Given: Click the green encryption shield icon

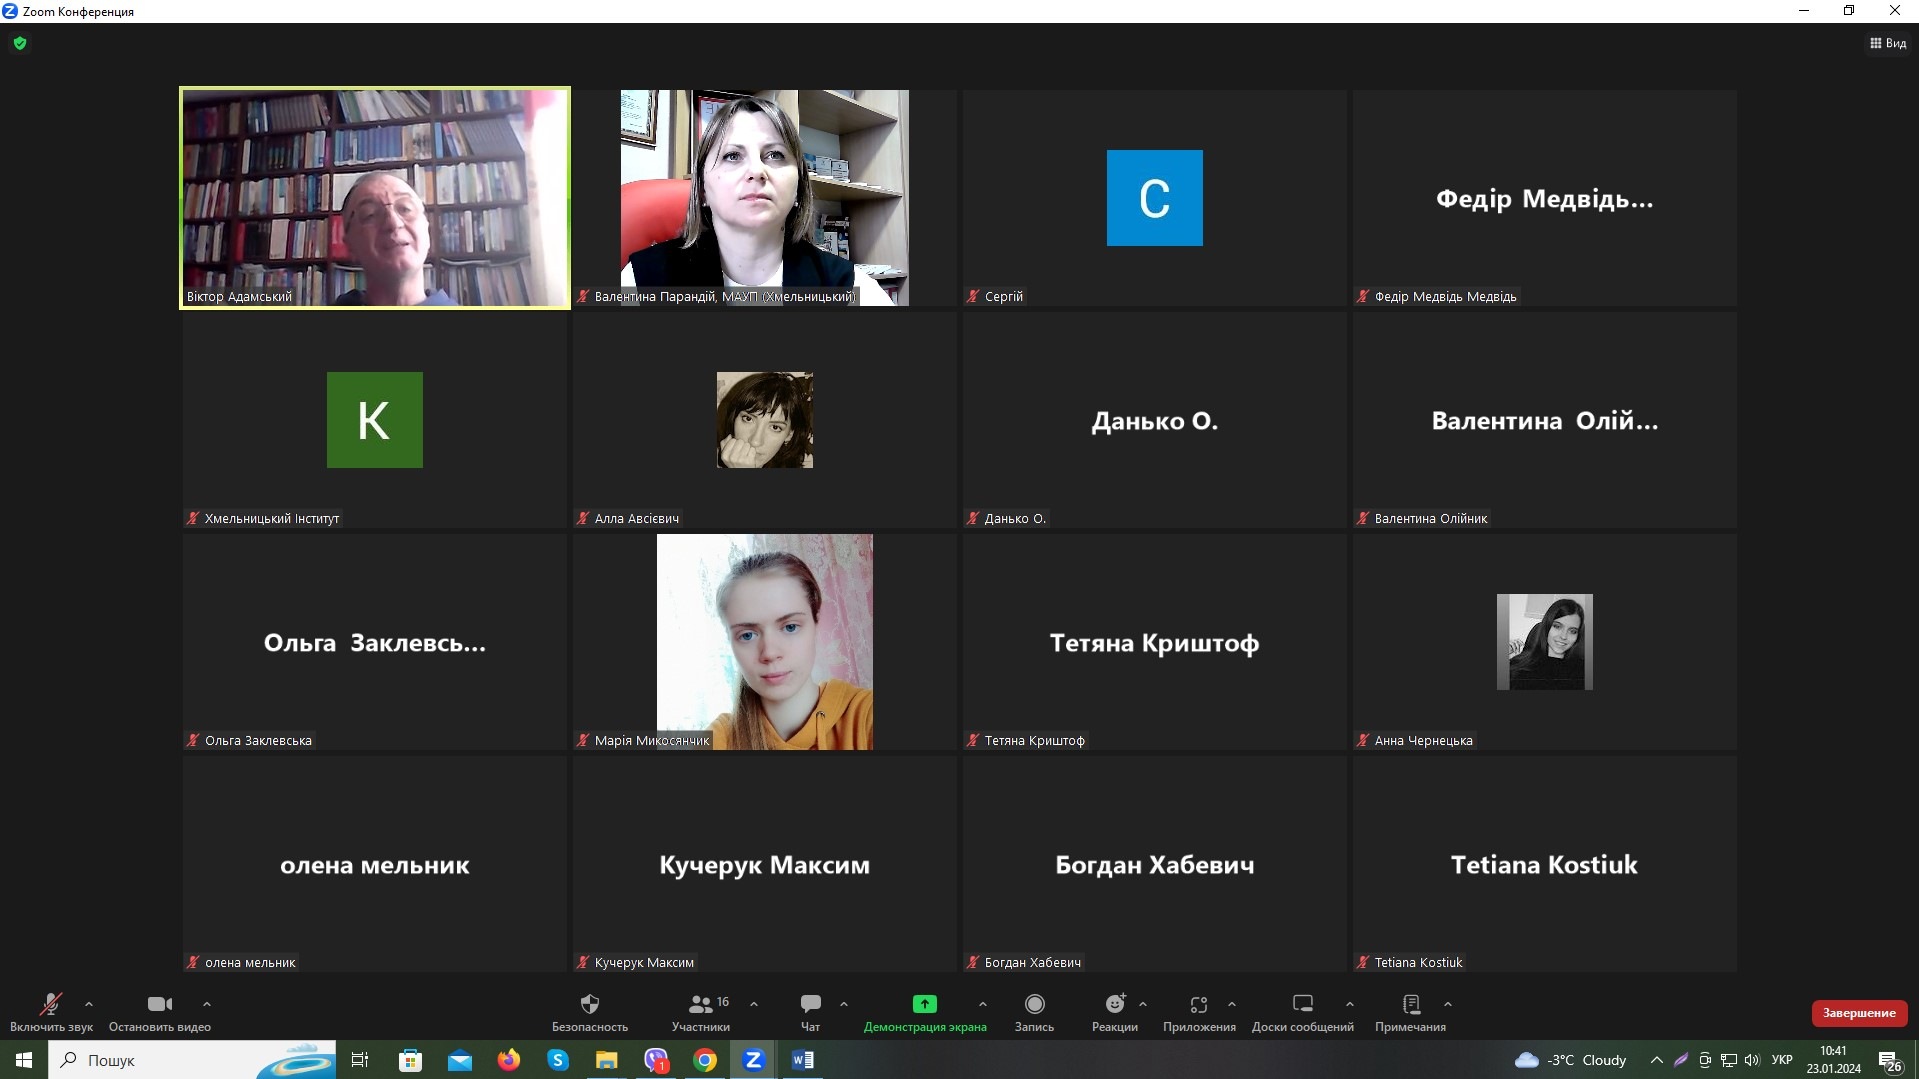Looking at the screenshot, I should click(20, 43).
